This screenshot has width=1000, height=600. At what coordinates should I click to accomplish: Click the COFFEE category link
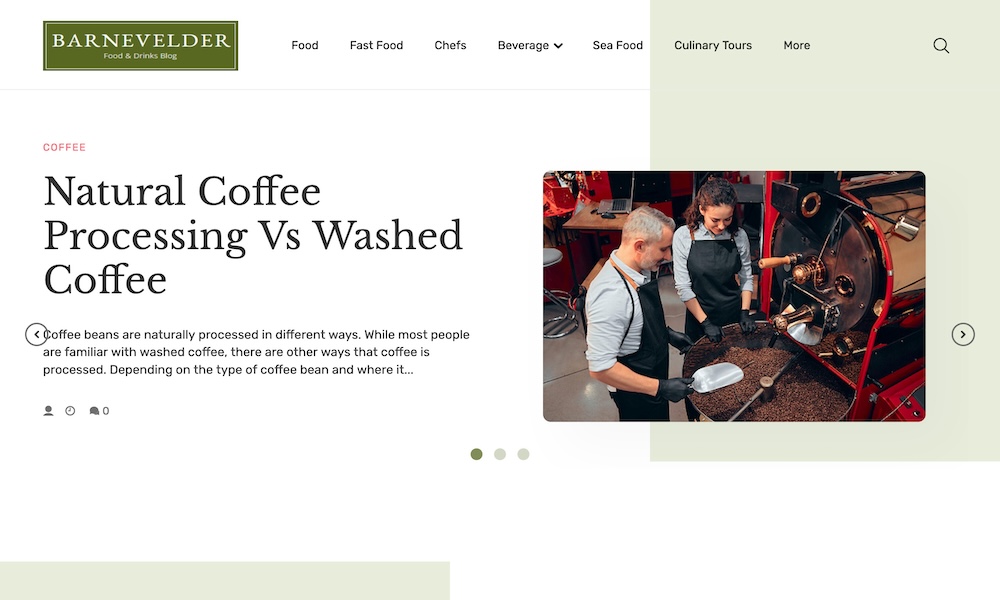click(x=64, y=147)
